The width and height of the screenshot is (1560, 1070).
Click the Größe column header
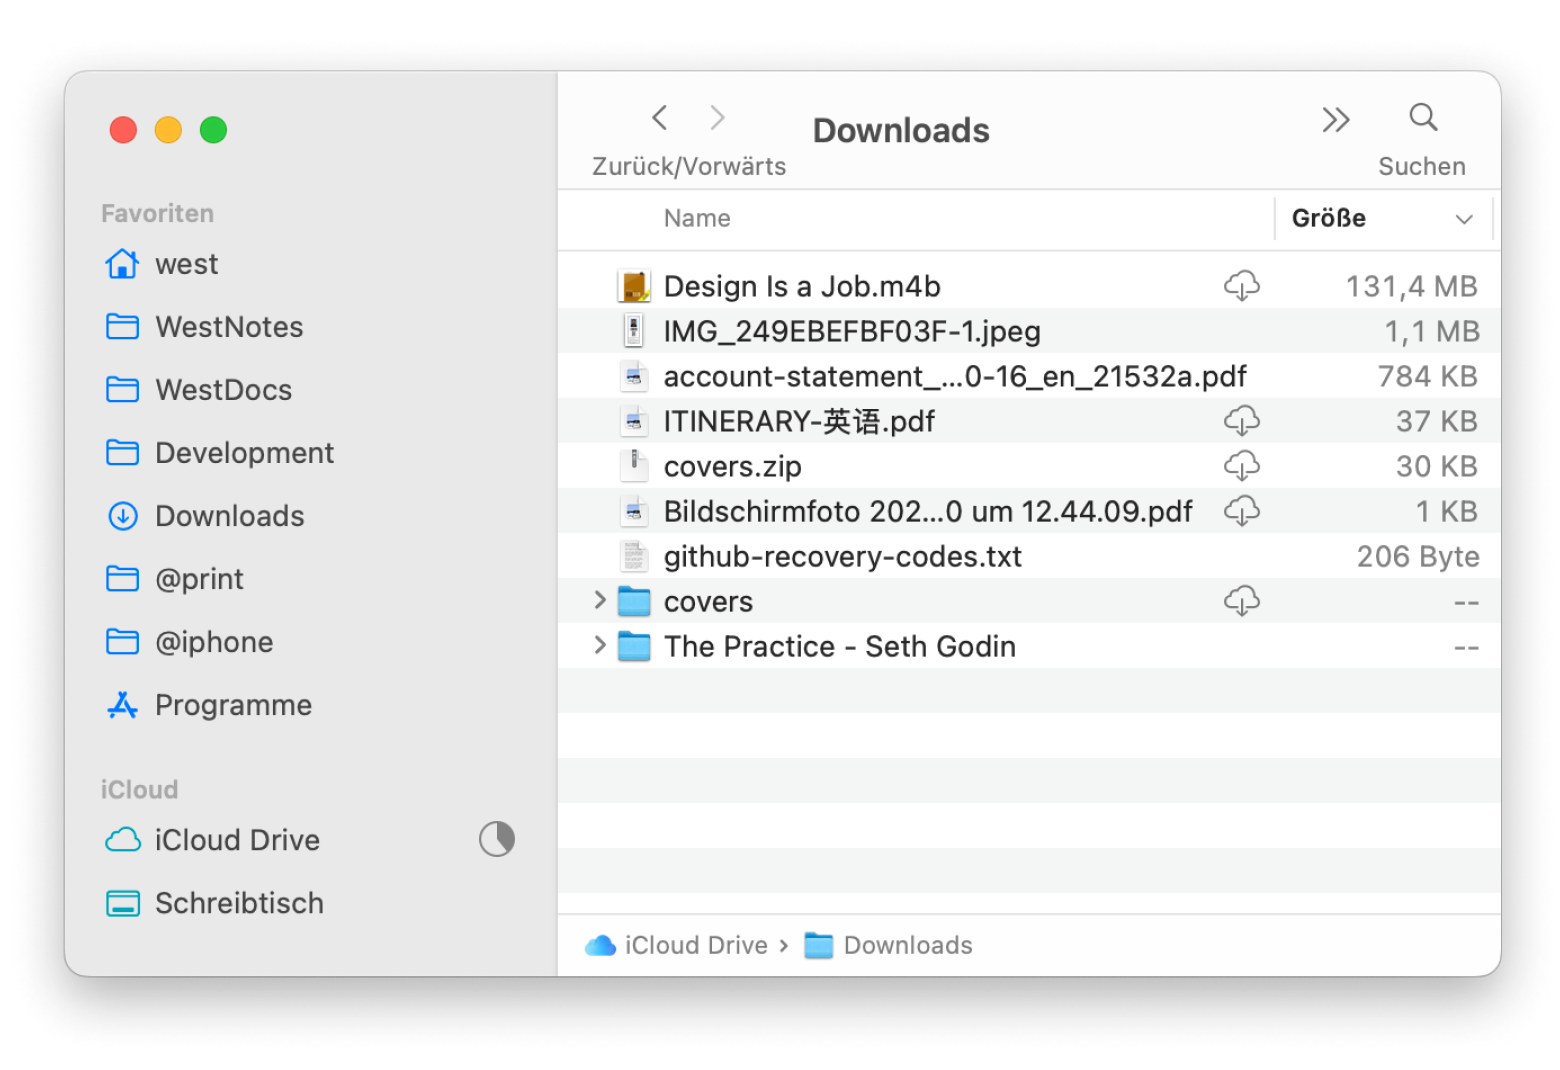click(1328, 218)
